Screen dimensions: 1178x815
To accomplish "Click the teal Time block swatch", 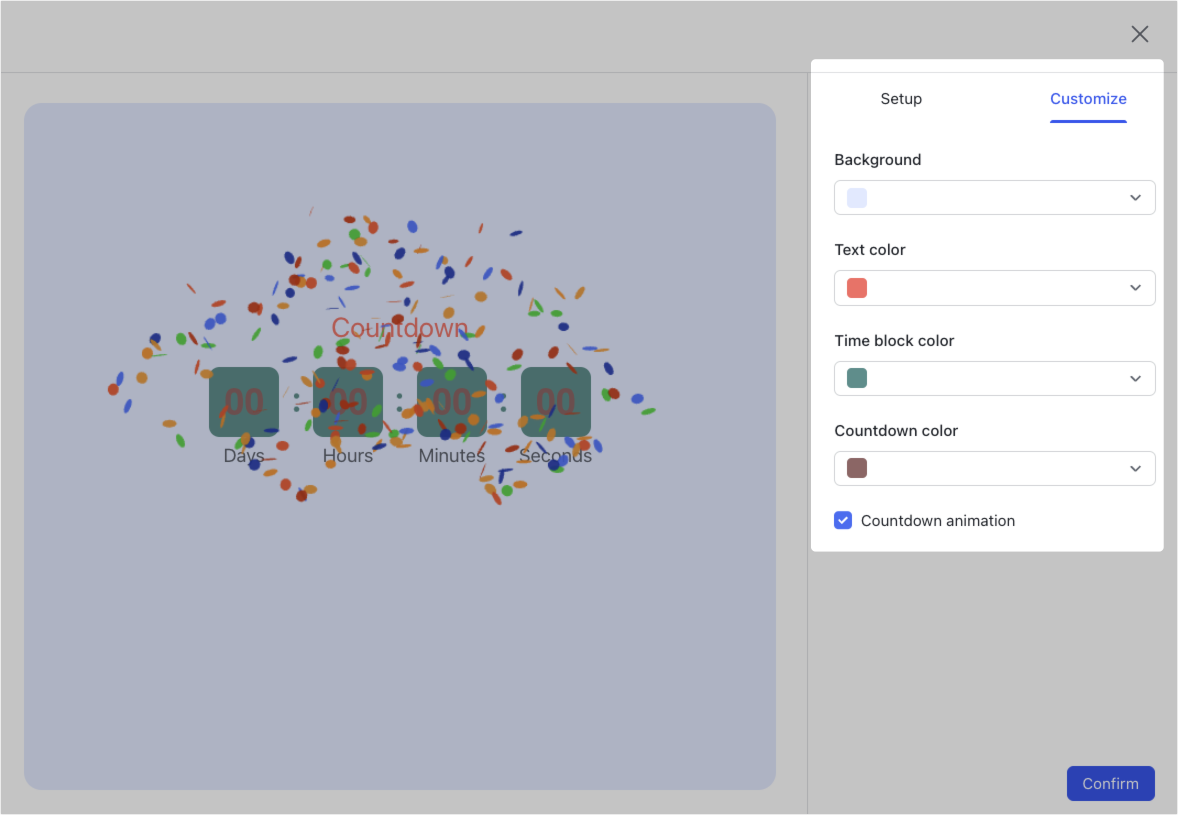I will click(856, 378).
